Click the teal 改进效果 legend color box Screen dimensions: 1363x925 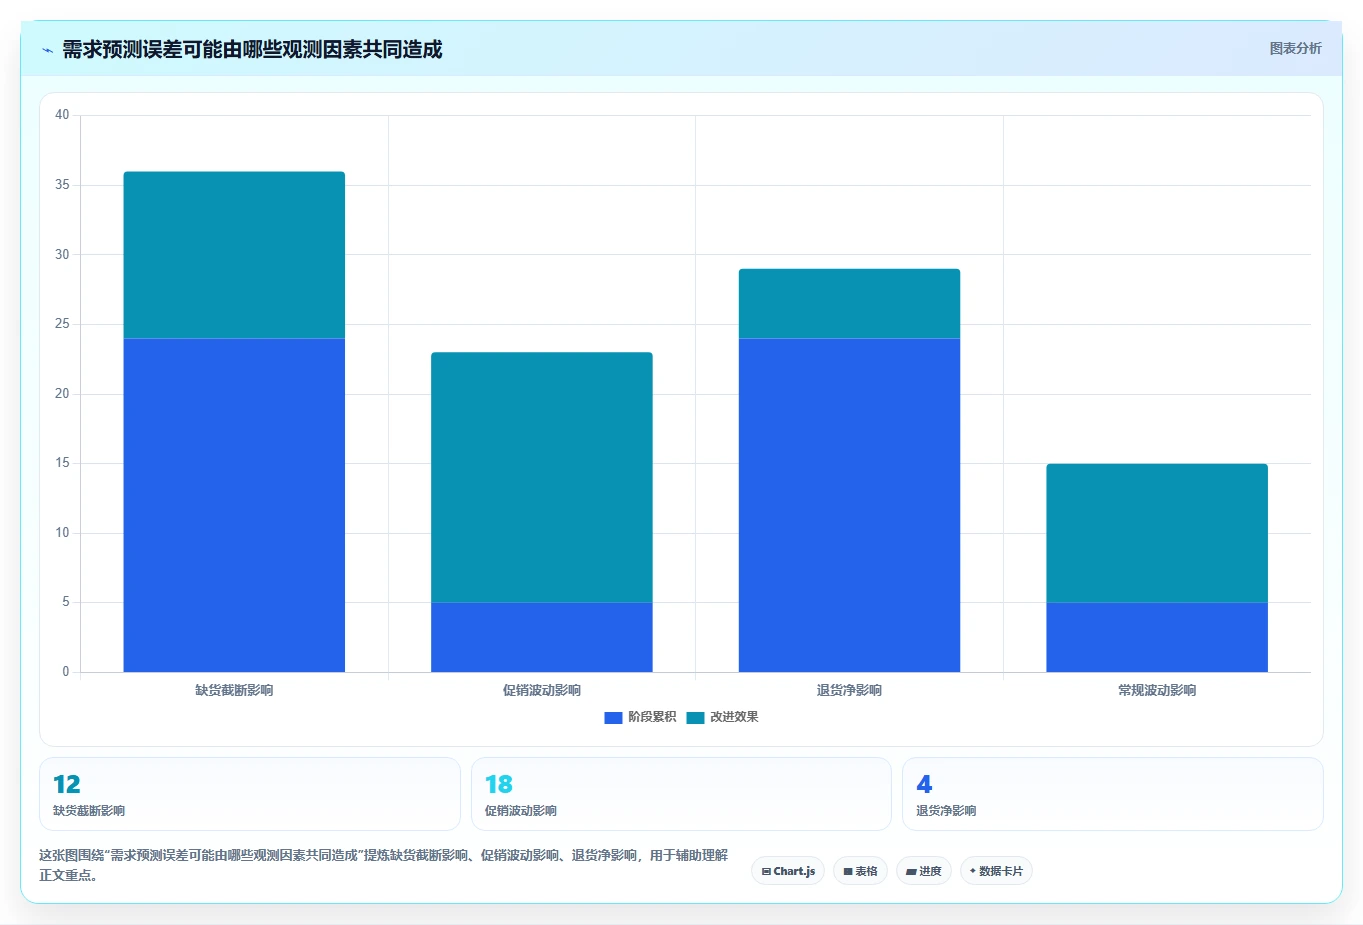[695, 718]
